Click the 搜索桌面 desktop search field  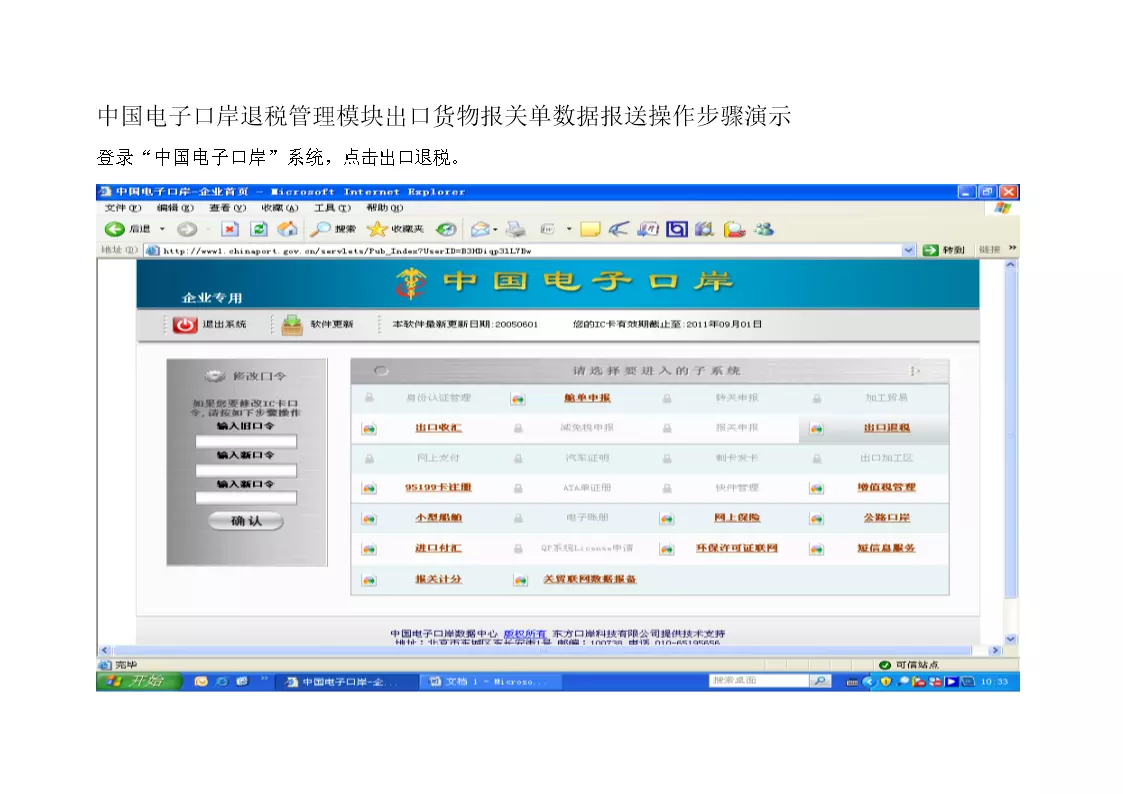coord(758,681)
